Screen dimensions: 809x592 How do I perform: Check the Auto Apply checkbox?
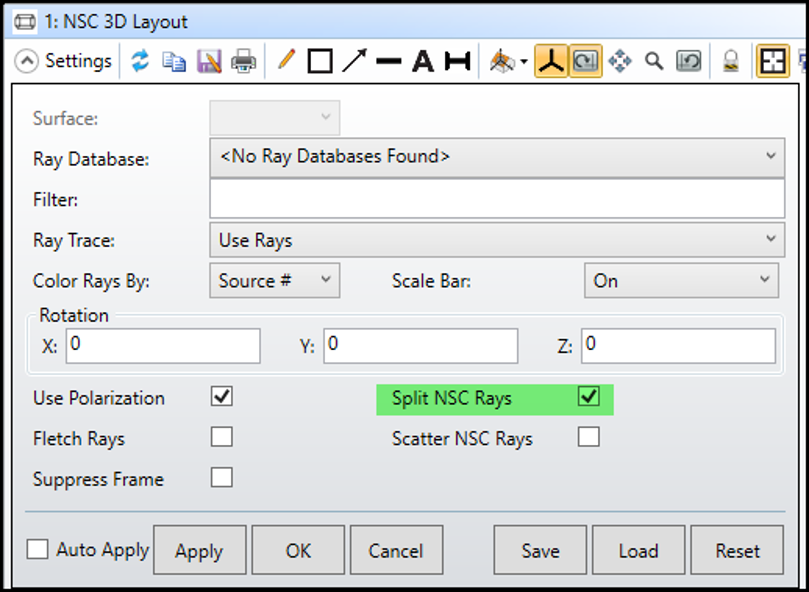pyautogui.click(x=37, y=549)
